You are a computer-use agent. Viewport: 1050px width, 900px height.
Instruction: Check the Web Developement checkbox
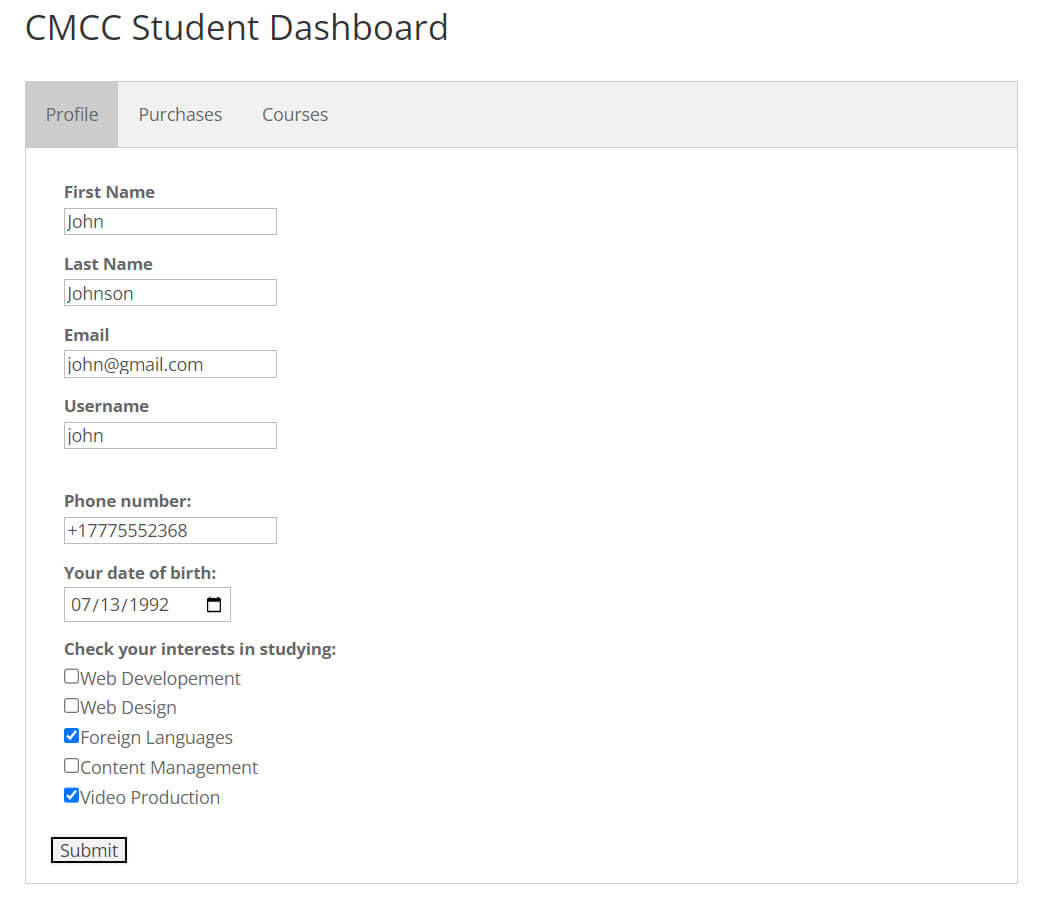click(71, 677)
